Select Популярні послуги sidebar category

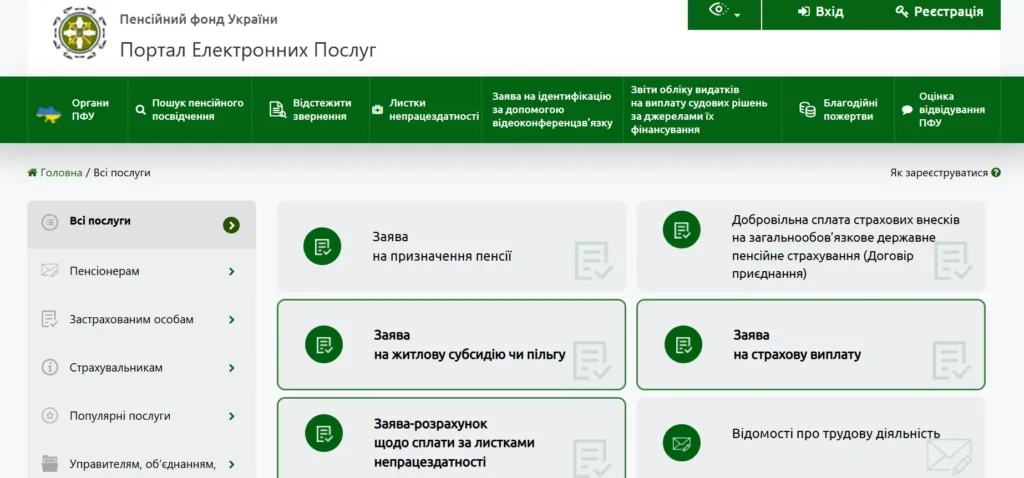coord(141,417)
